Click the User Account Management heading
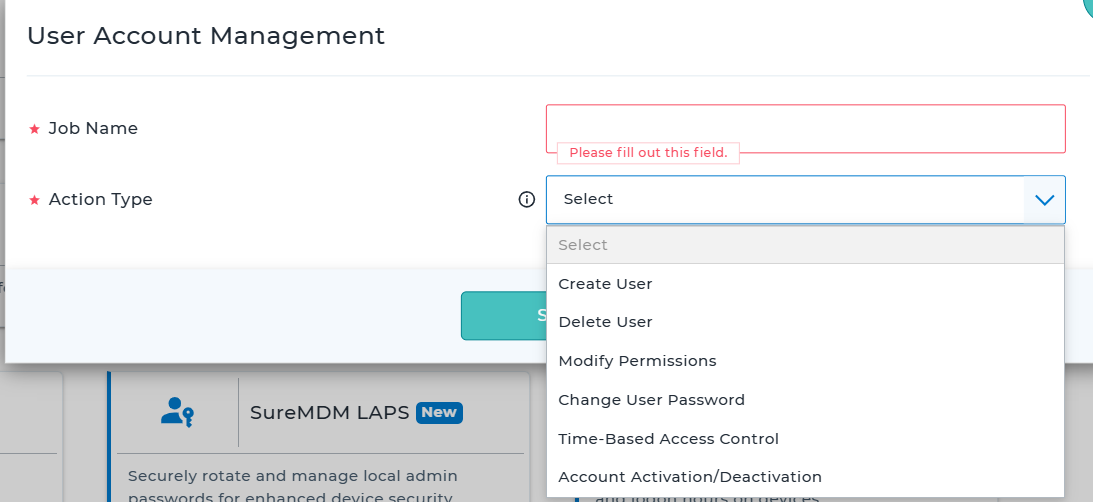This screenshot has height=502, width=1093. pyautogui.click(x=206, y=36)
